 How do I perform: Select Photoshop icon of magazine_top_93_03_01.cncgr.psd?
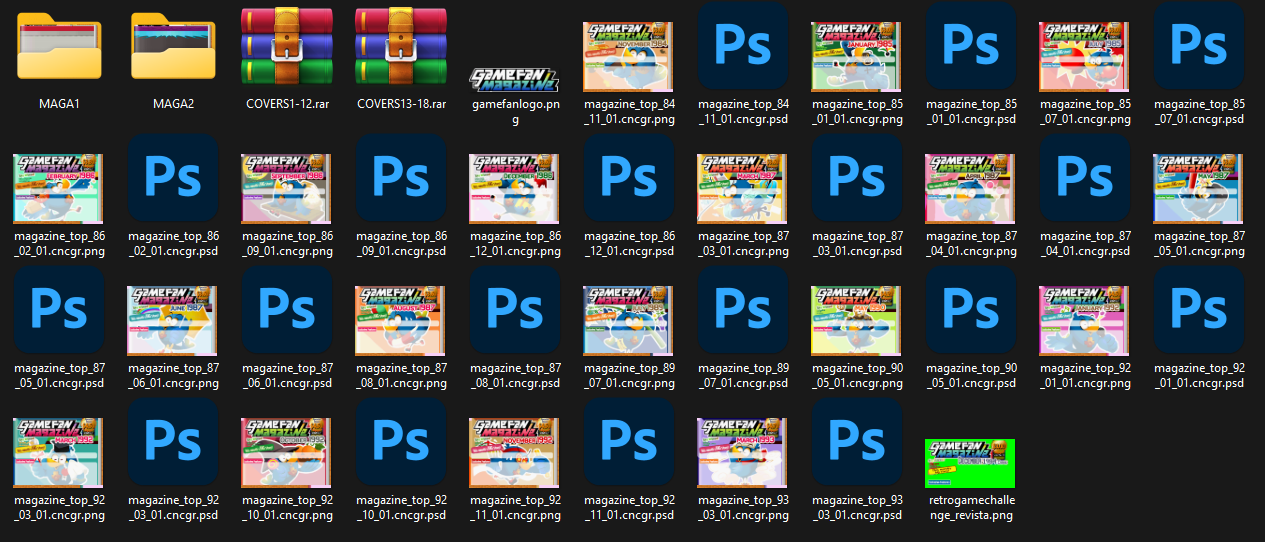click(857, 442)
